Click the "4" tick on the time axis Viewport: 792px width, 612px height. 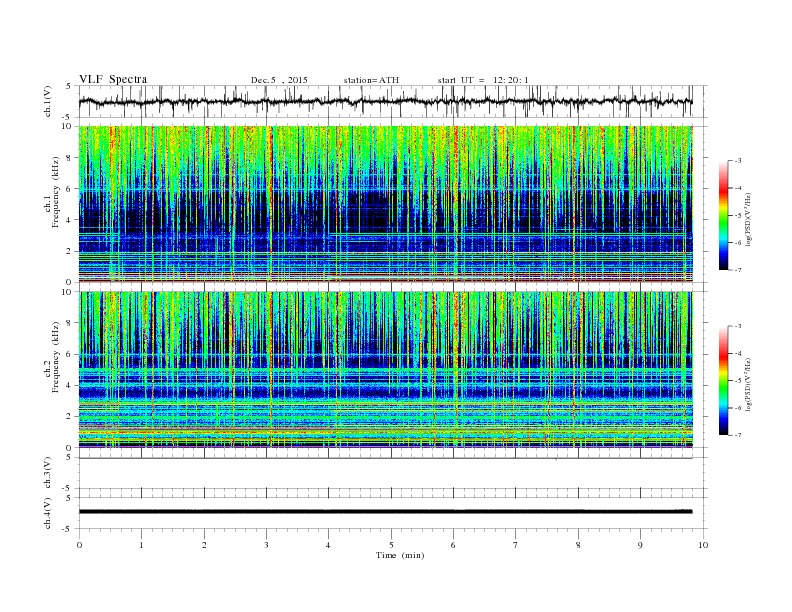pos(328,545)
